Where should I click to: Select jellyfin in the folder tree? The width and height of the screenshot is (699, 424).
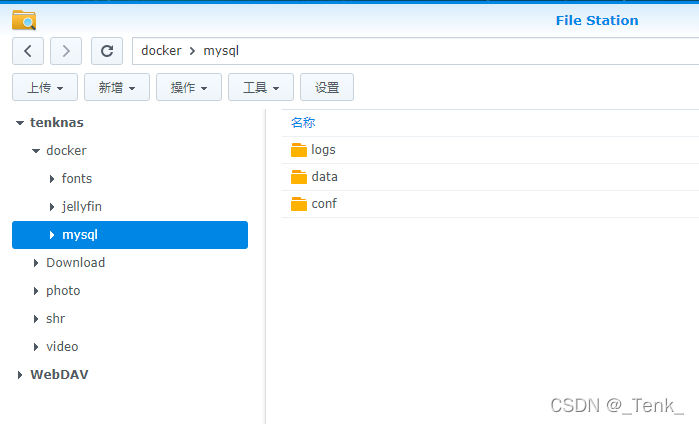82,207
